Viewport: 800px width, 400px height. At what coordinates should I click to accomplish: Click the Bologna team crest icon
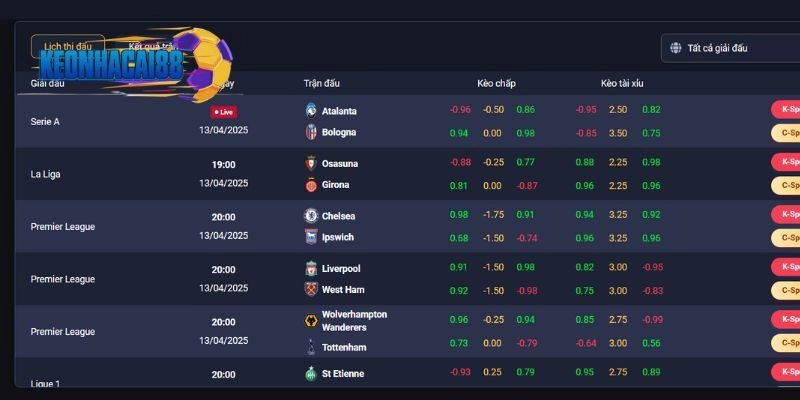[x=310, y=132]
